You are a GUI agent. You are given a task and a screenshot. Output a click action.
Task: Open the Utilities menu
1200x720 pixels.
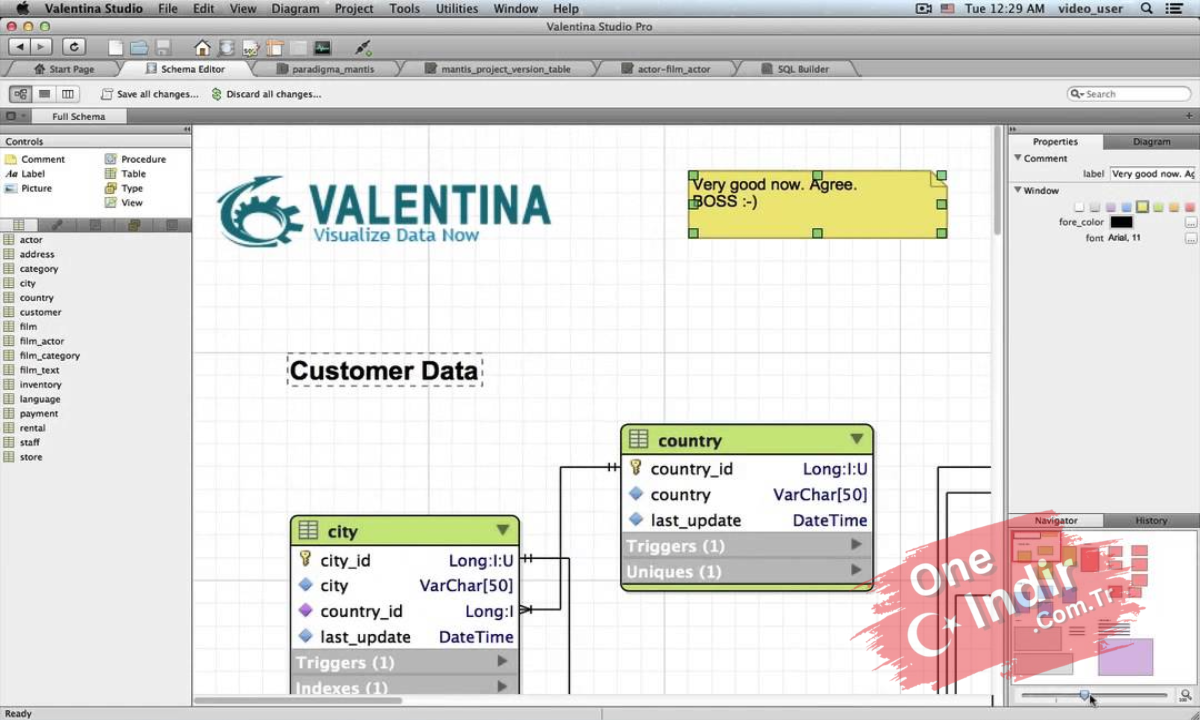[457, 8]
